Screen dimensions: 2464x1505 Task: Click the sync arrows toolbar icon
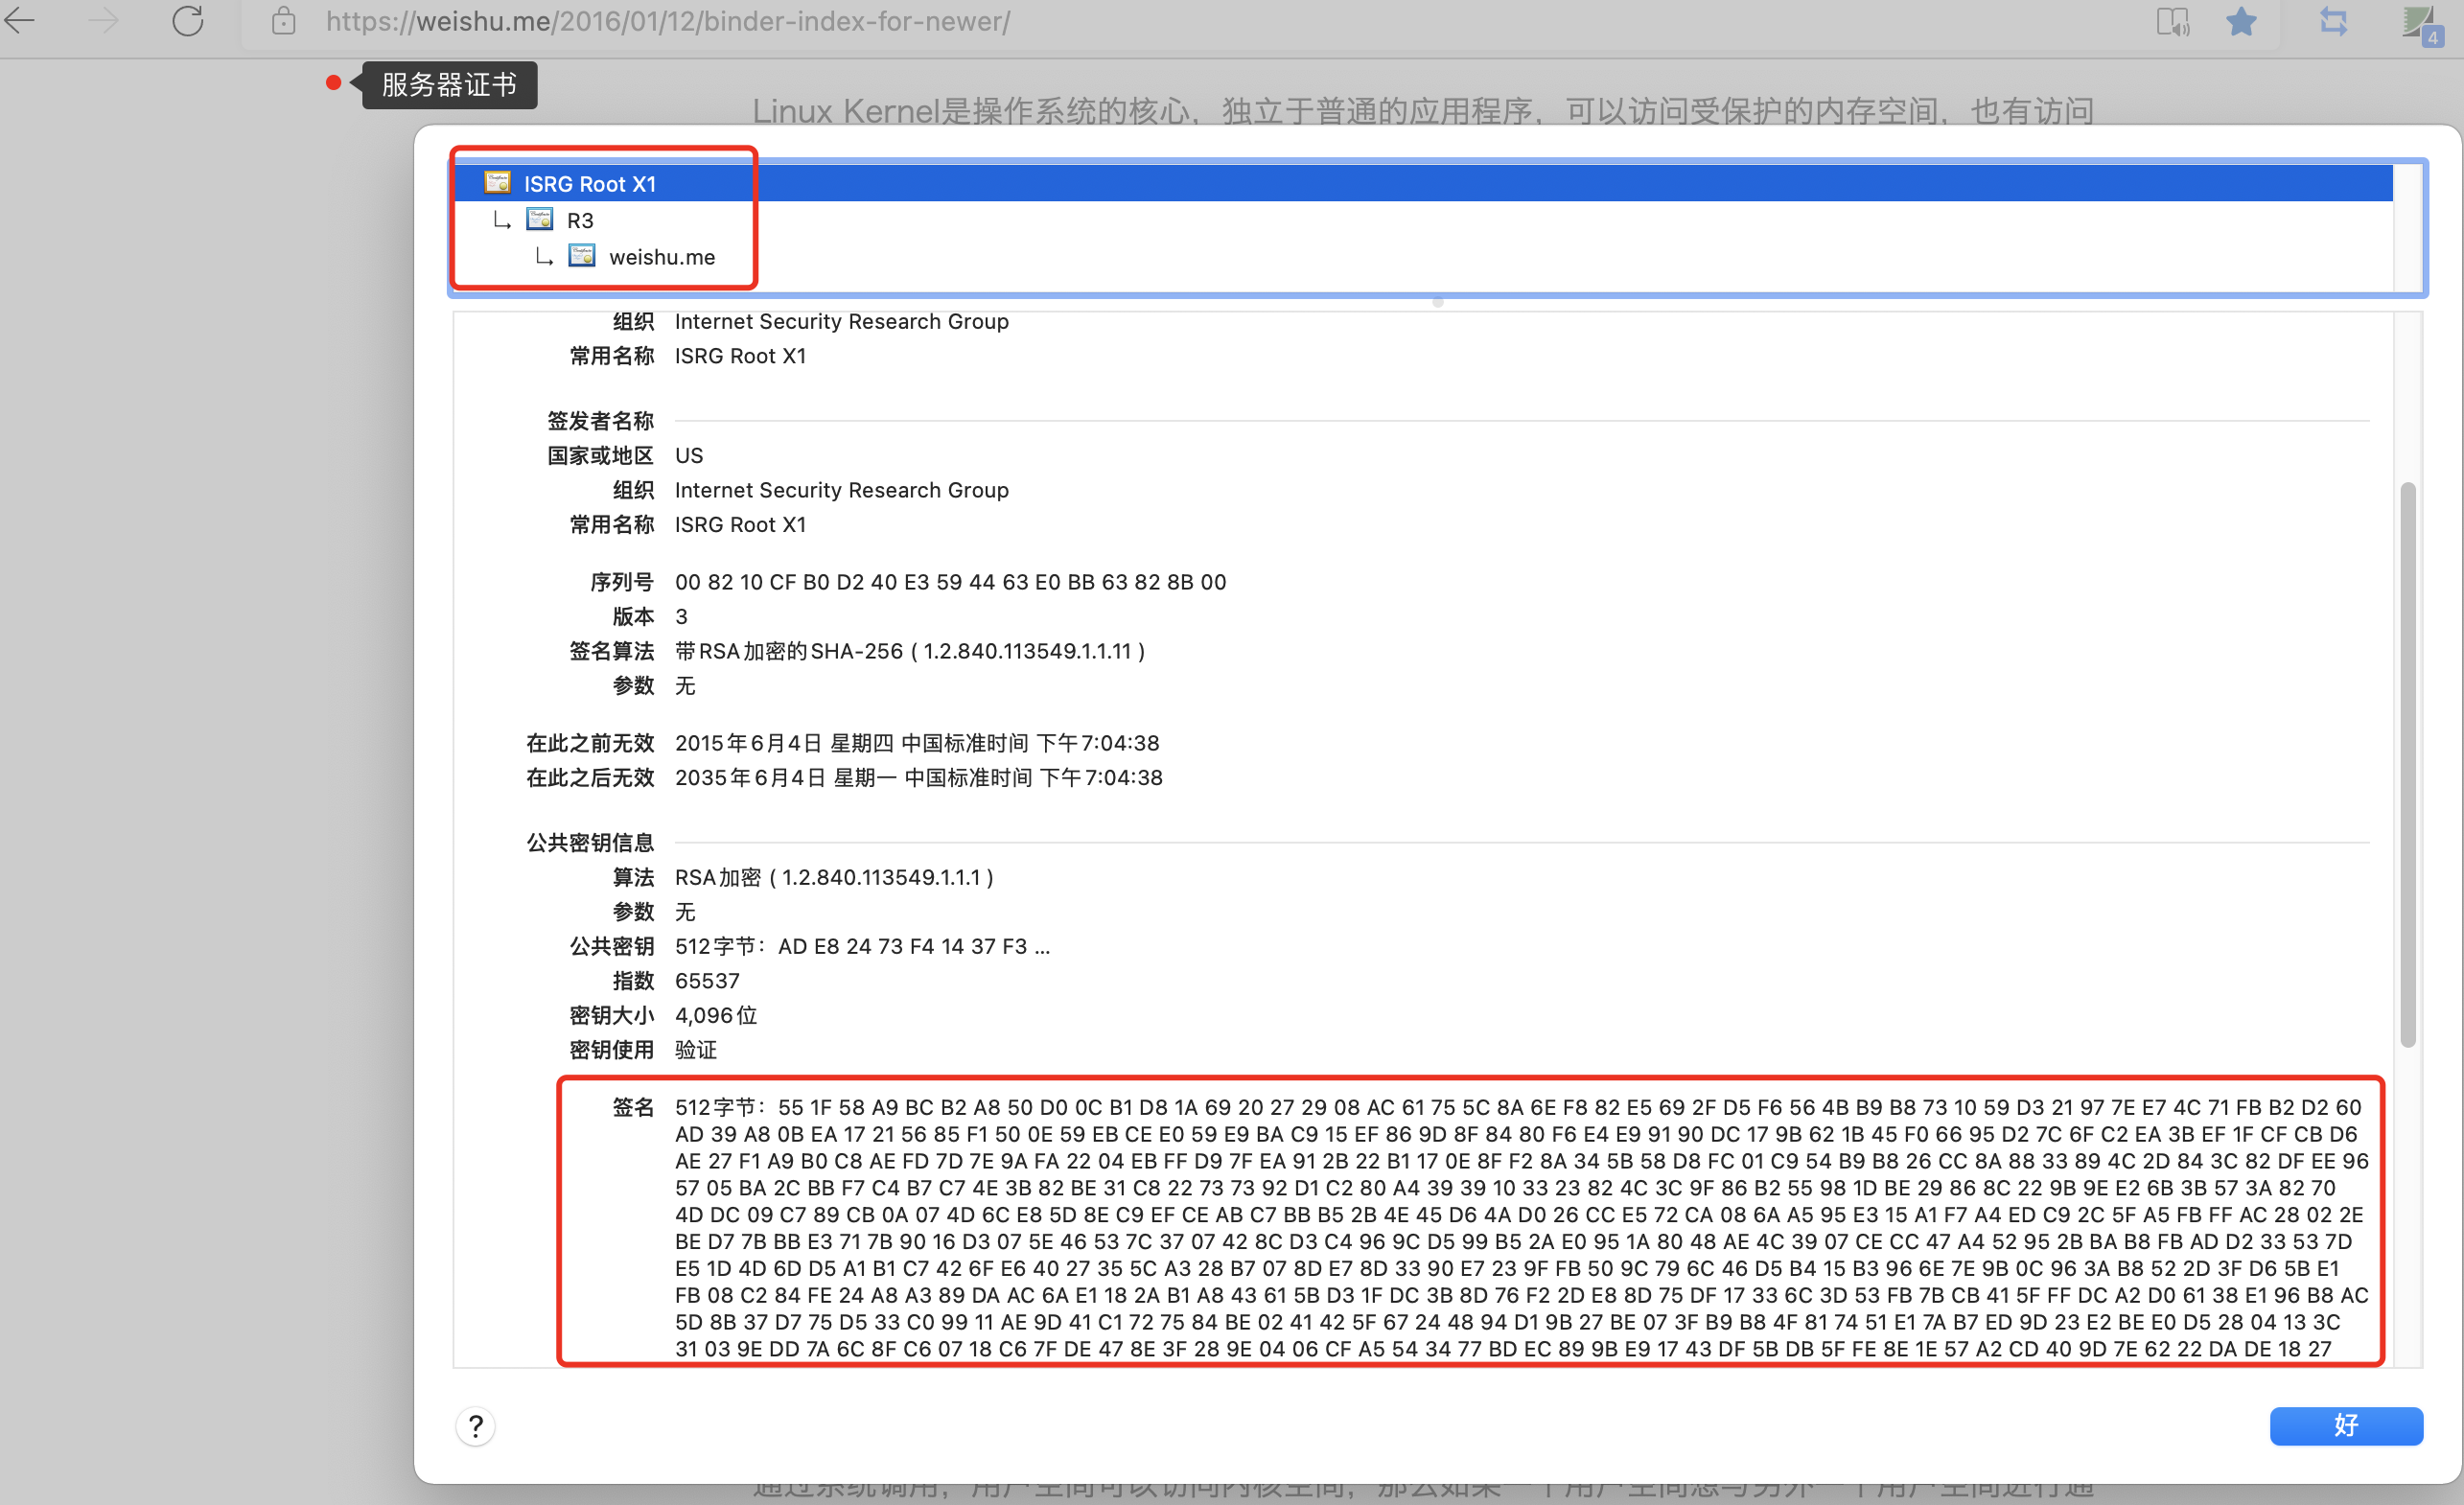pyautogui.click(x=2334, y=21)
